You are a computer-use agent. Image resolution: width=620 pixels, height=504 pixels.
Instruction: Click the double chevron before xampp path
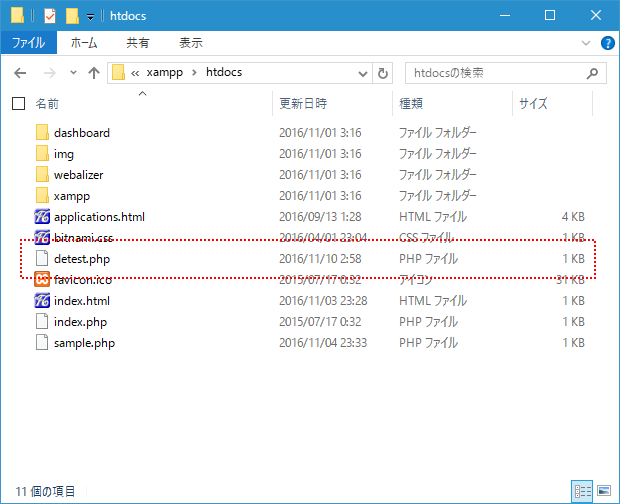point(135,73)
